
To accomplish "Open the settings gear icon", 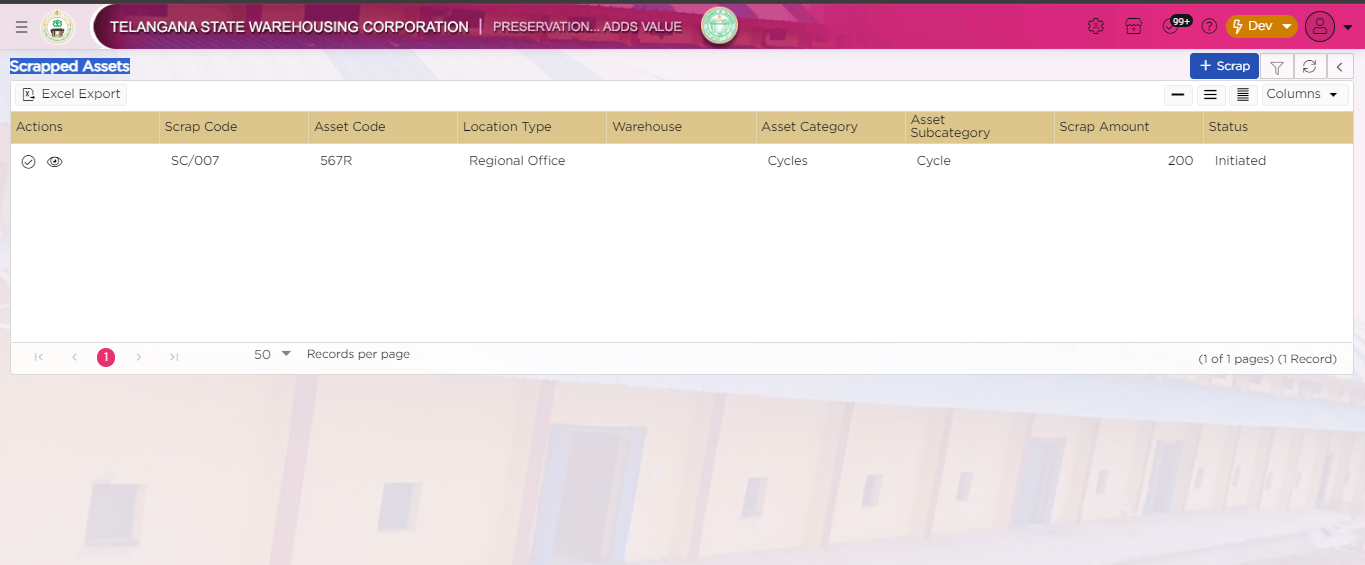I will click(1096, 26).
